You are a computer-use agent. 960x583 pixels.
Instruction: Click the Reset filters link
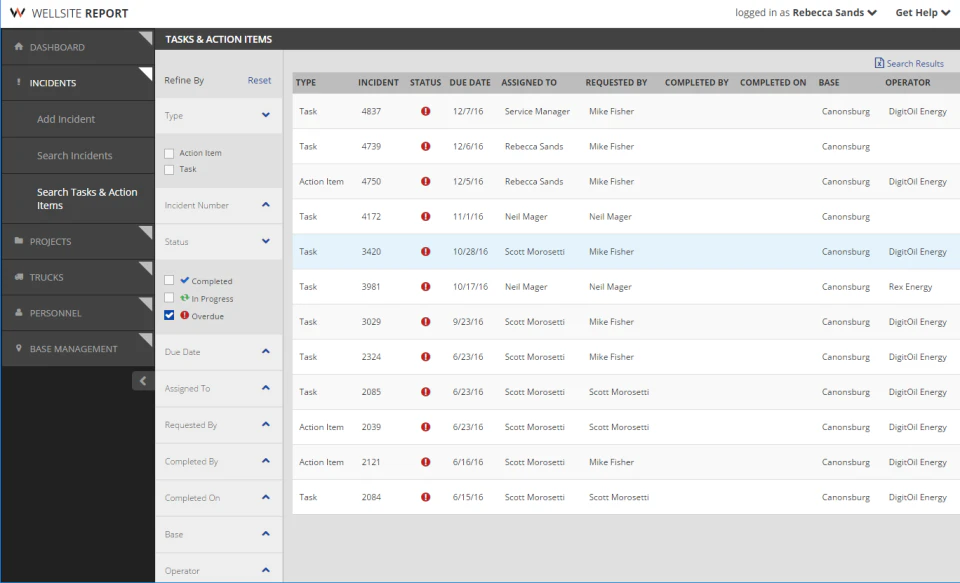pos(259,79)
